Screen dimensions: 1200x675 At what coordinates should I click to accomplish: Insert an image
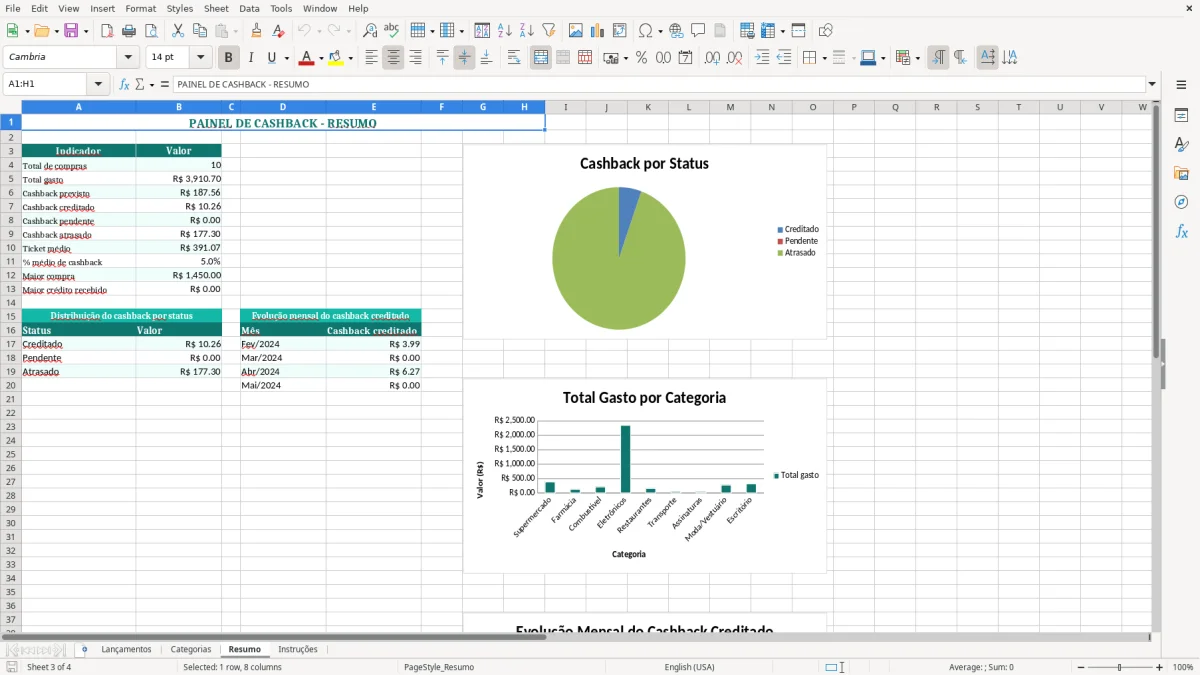tap(576, 31)
